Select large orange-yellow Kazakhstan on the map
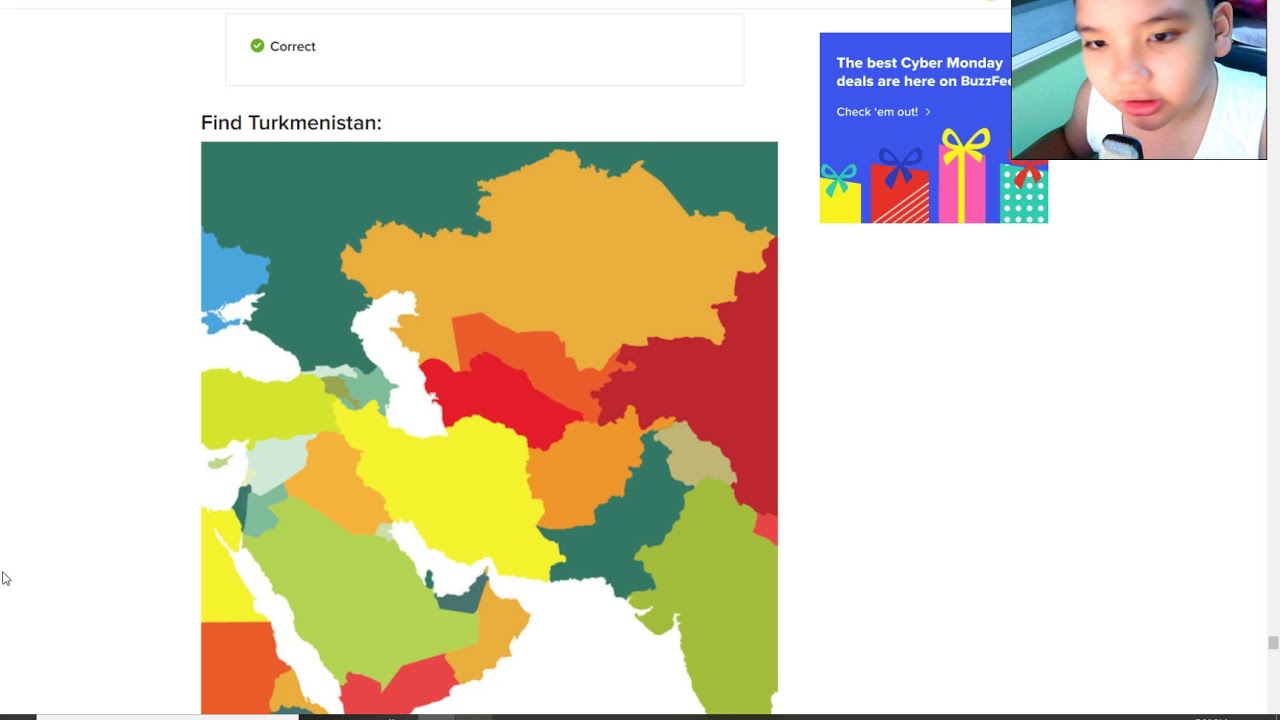 [x=560, y=260]
